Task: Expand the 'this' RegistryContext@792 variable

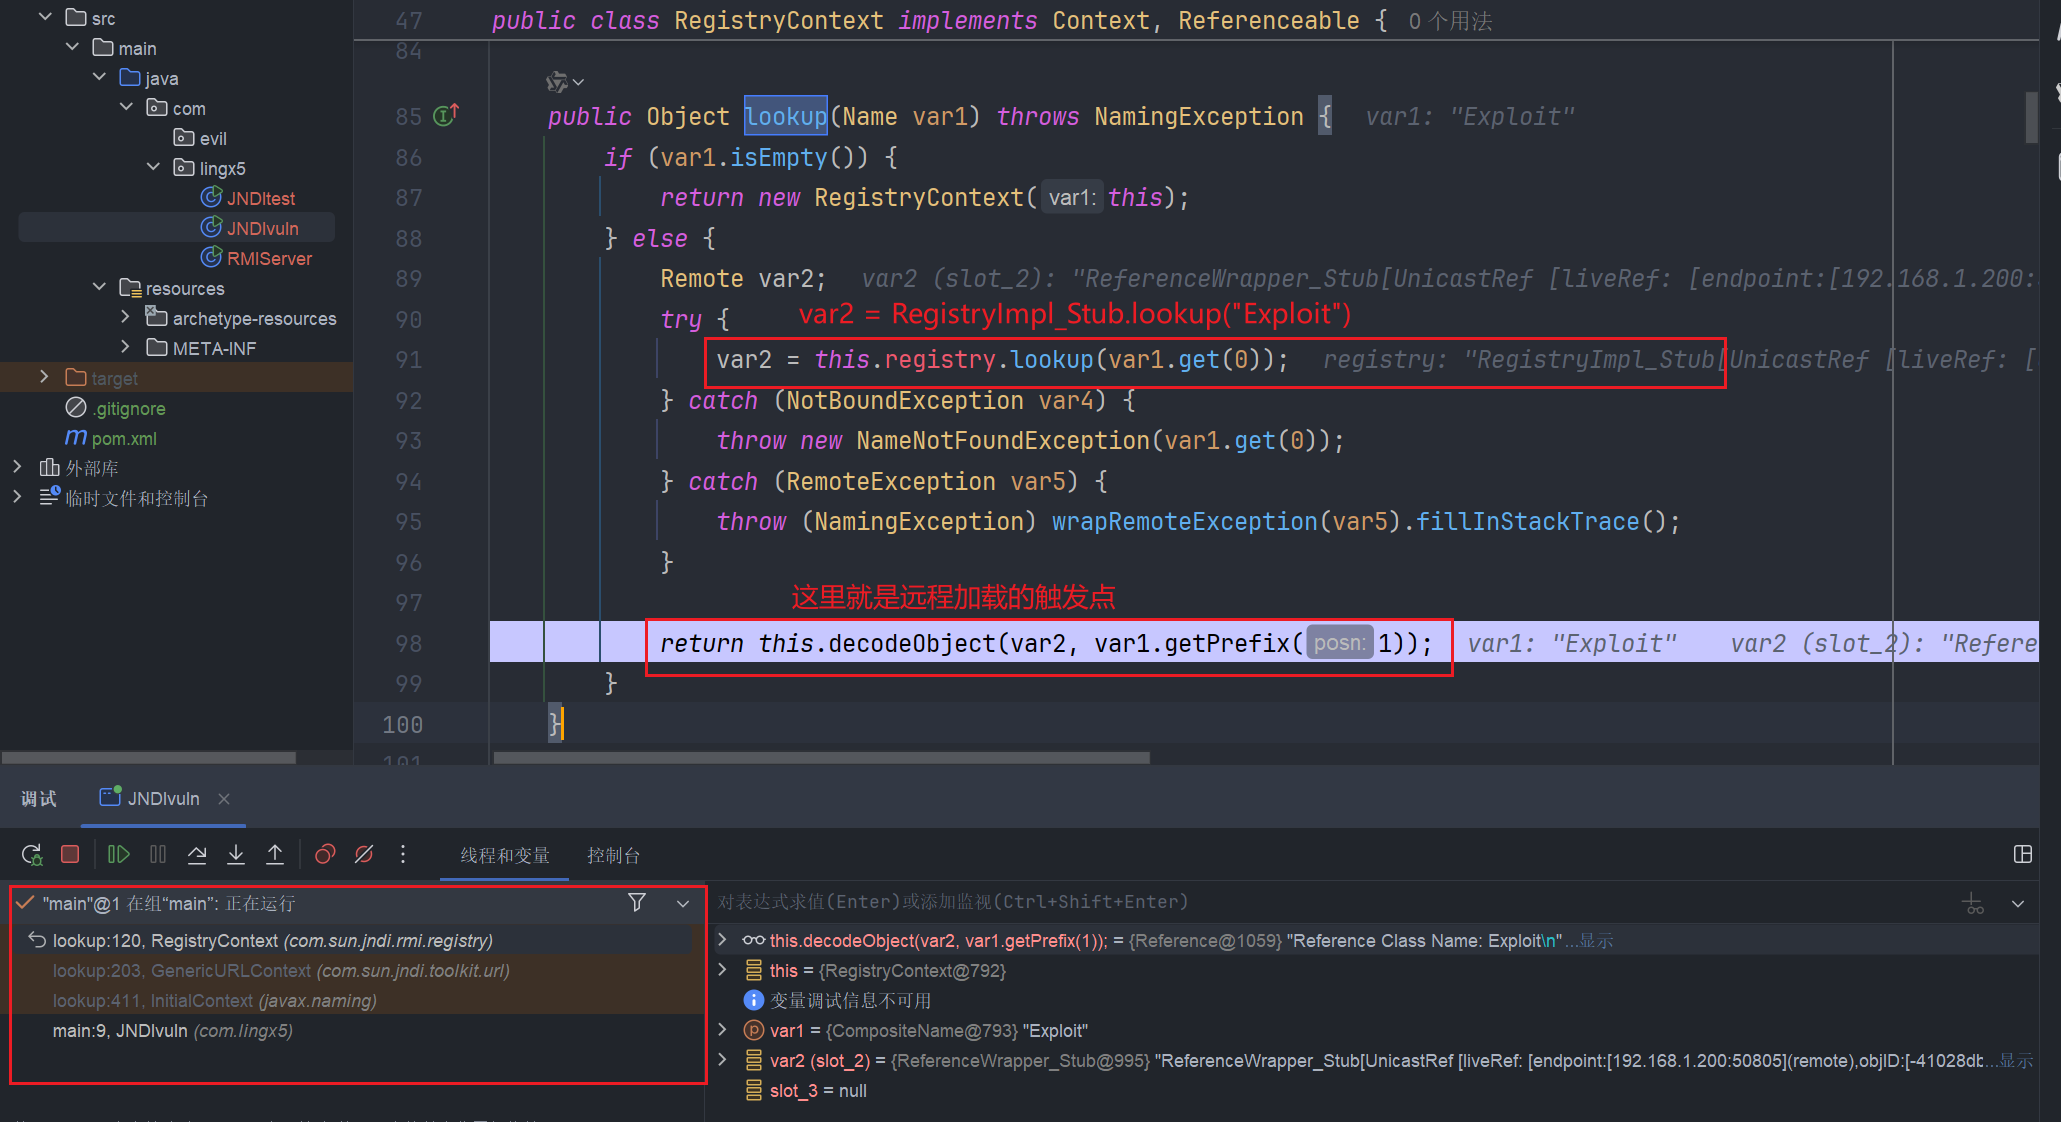Action: tap(723, 970)
